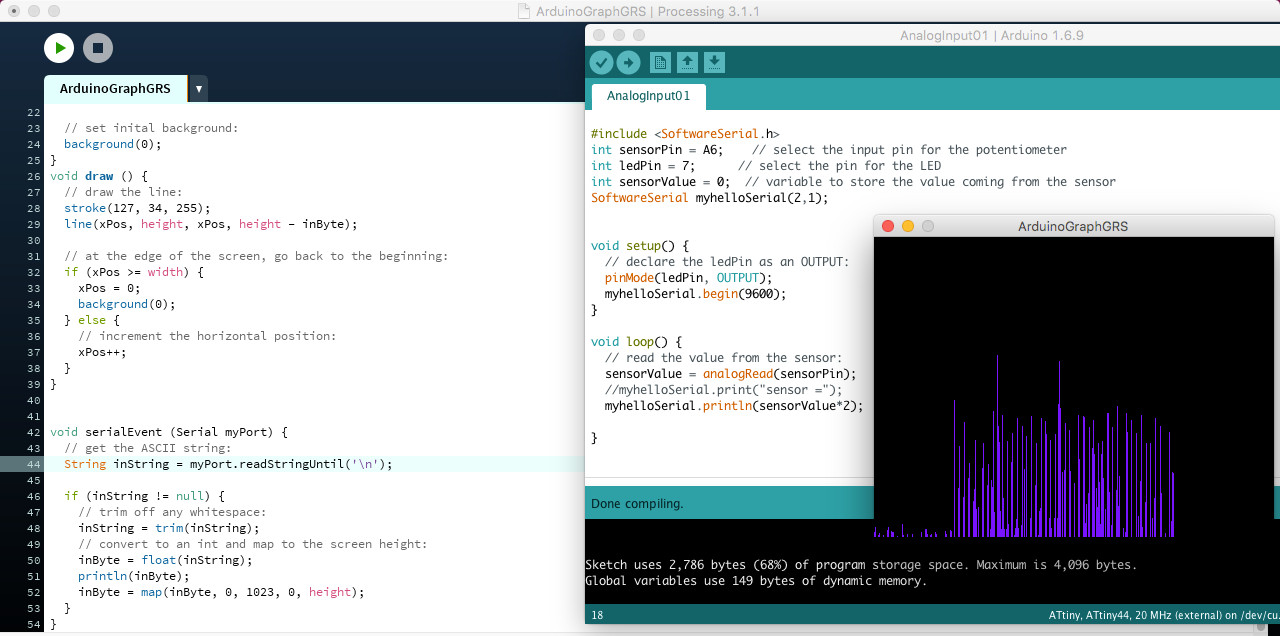Click 'background(0);' on line 24
Viewport: 1280px width, 636px height.
(112, 144)
